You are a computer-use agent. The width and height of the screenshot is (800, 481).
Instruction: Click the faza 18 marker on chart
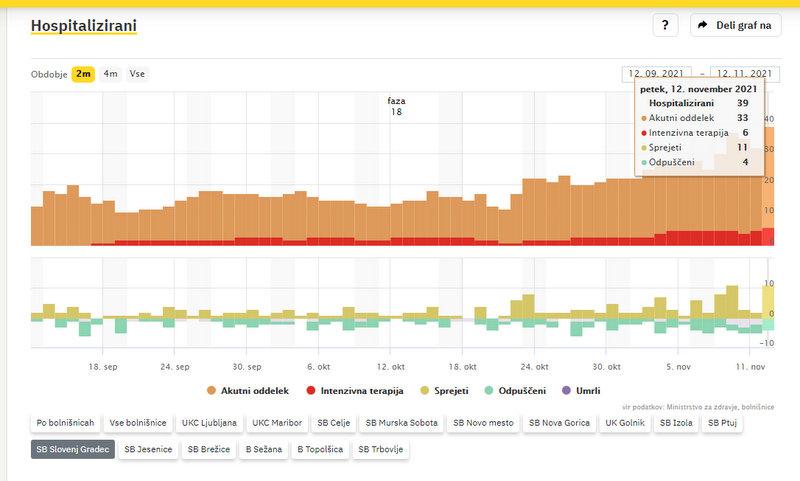click(397, 106)
